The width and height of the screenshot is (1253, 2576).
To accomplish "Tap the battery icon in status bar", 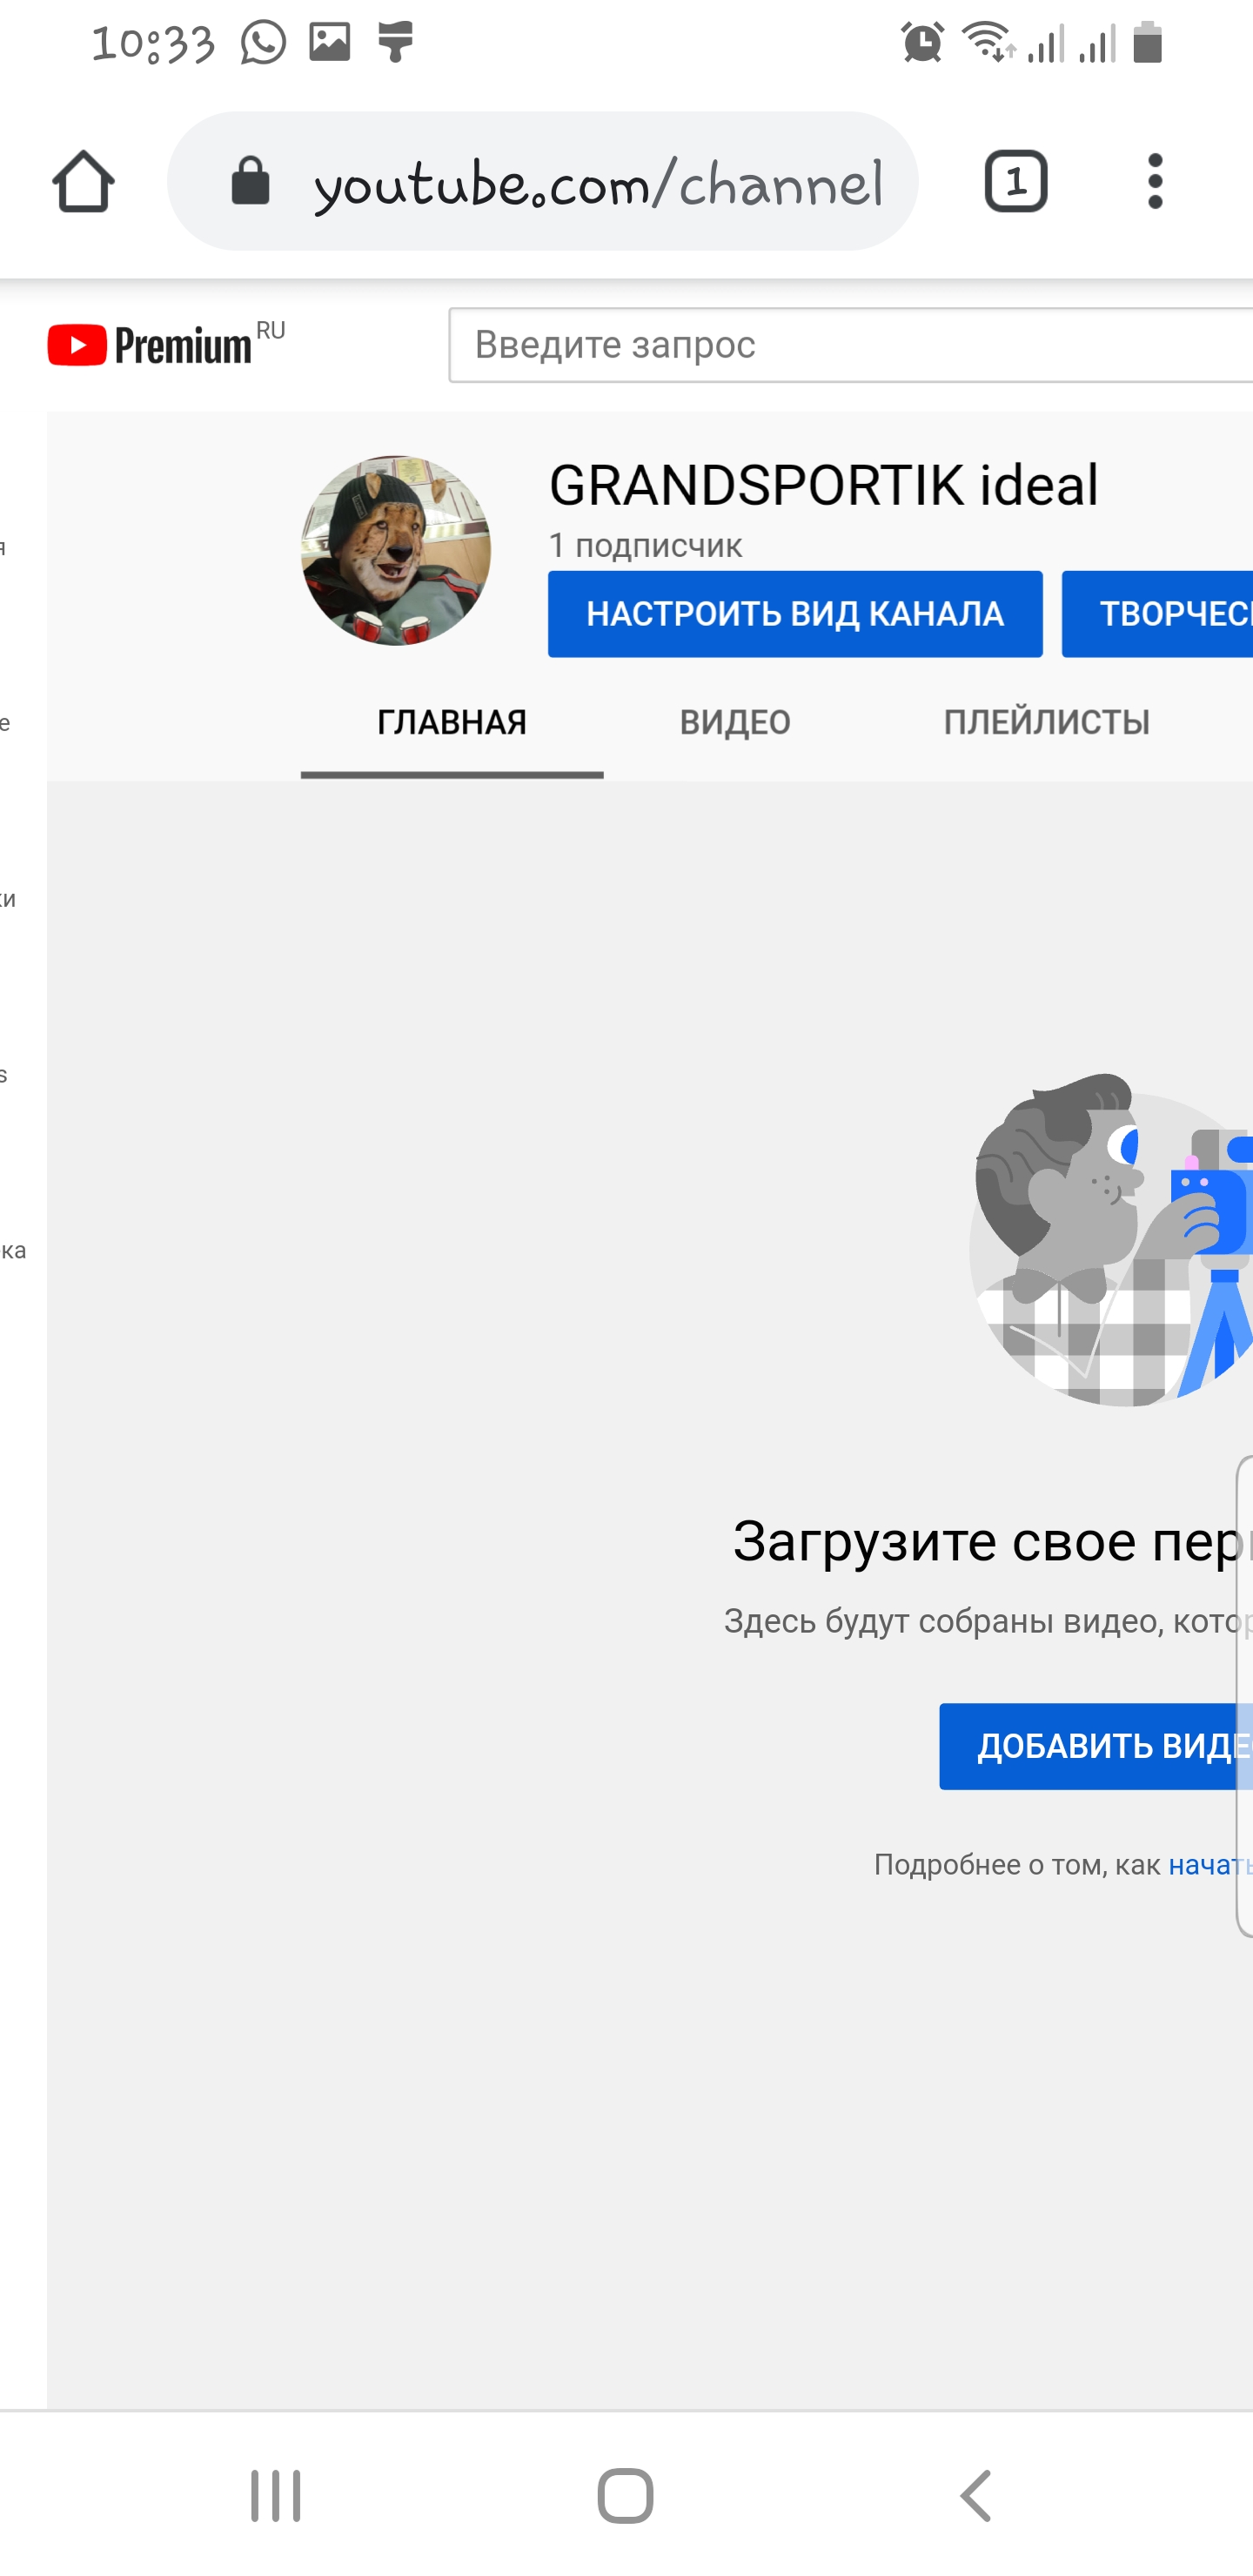I will tap(1147, 43).
